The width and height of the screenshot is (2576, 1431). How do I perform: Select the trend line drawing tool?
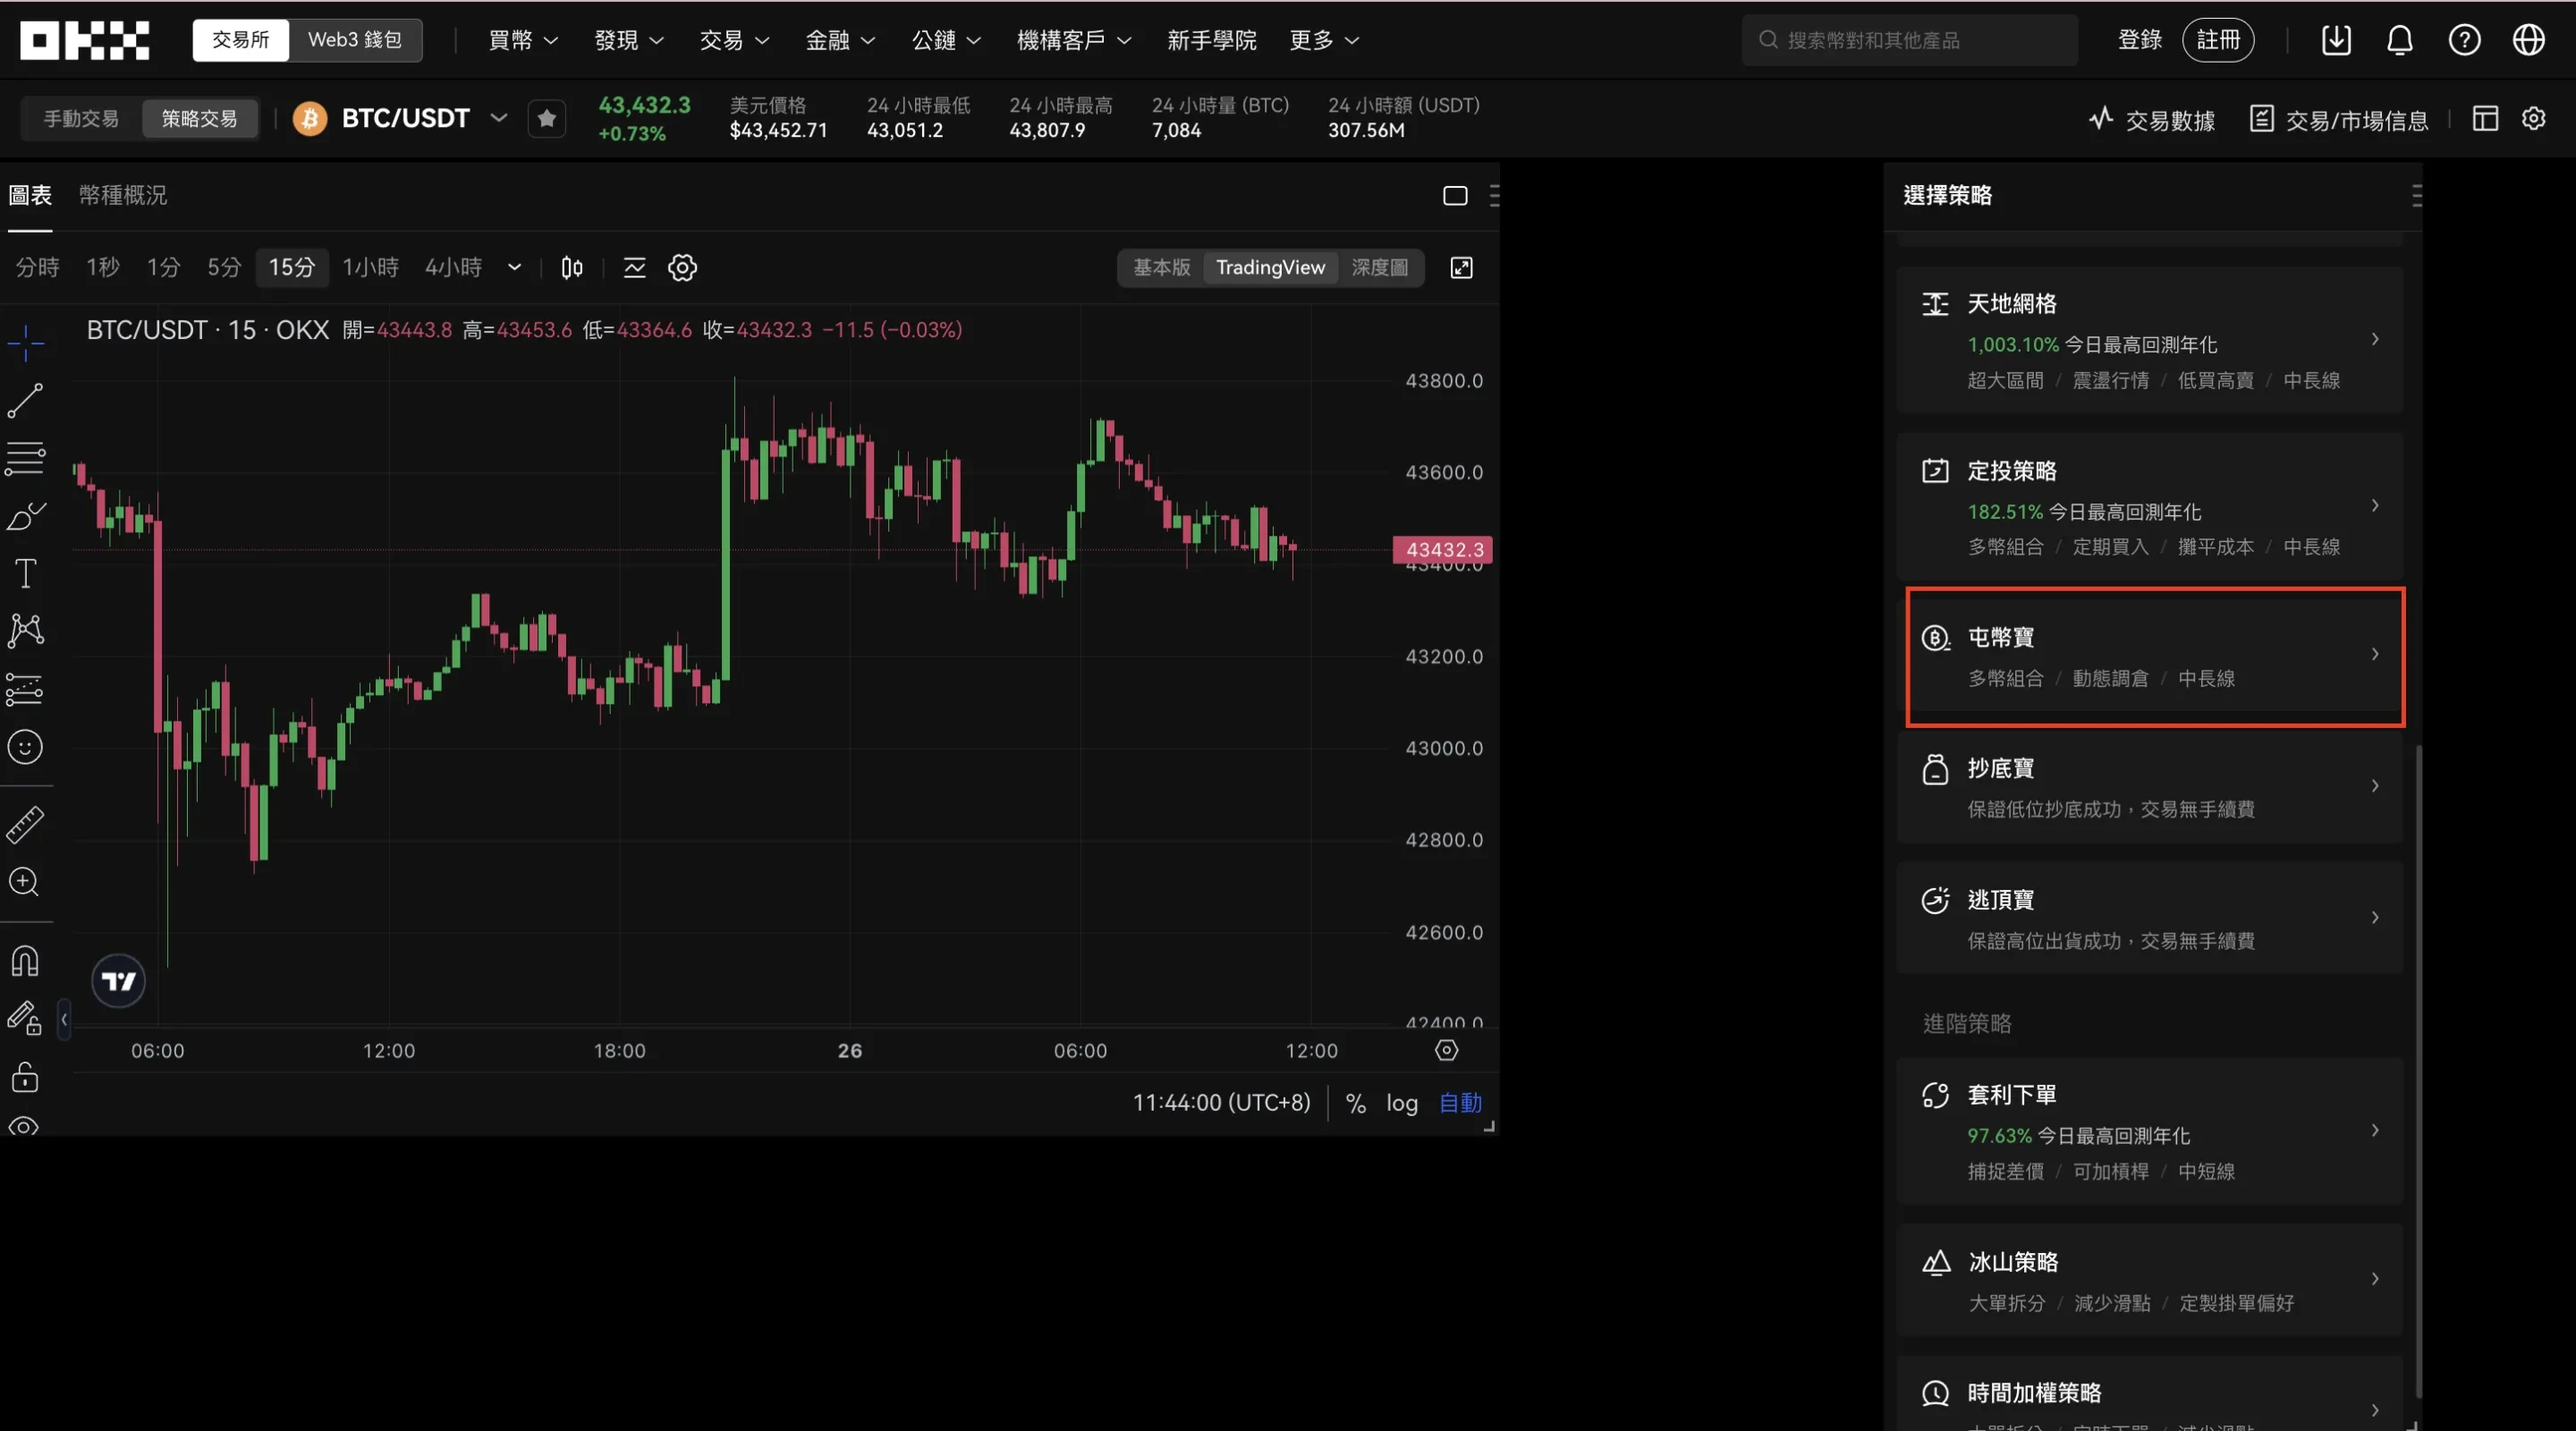point(25,401)
